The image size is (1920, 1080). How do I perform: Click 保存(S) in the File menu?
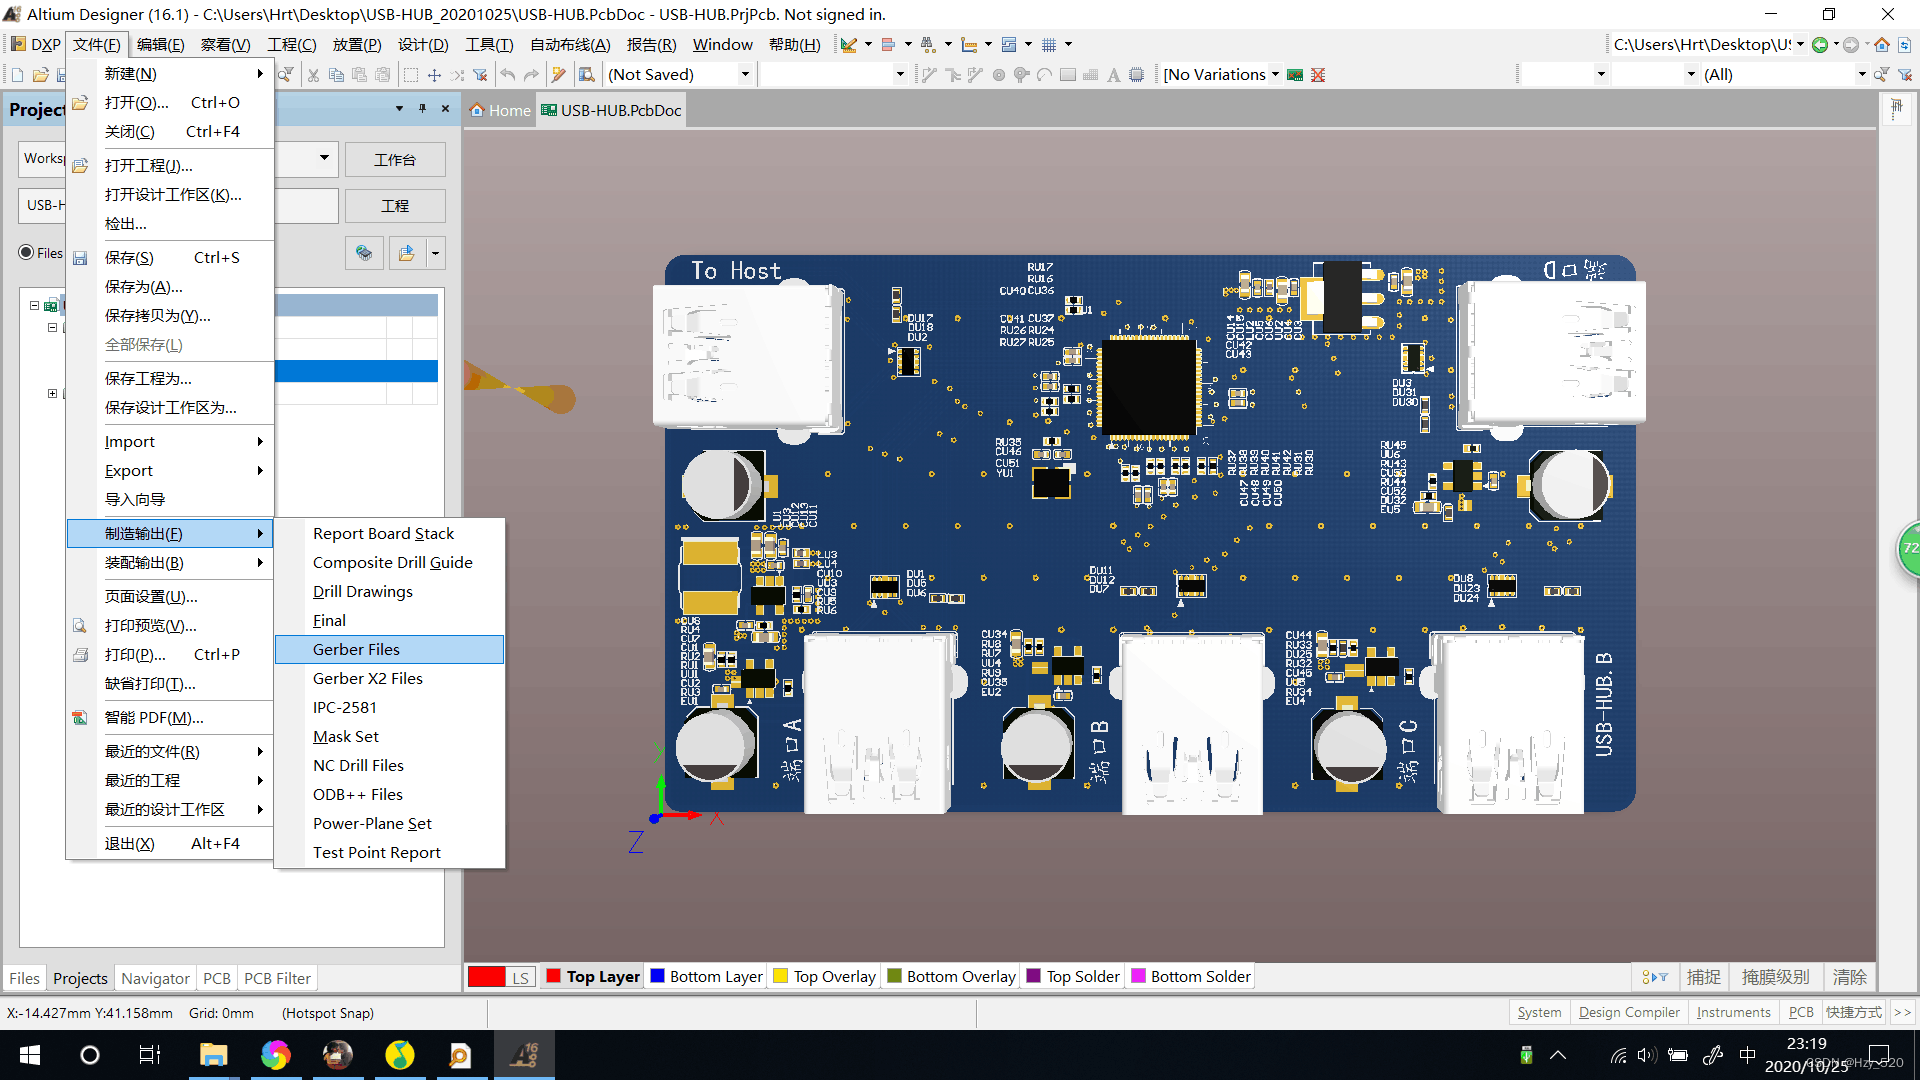170,258
